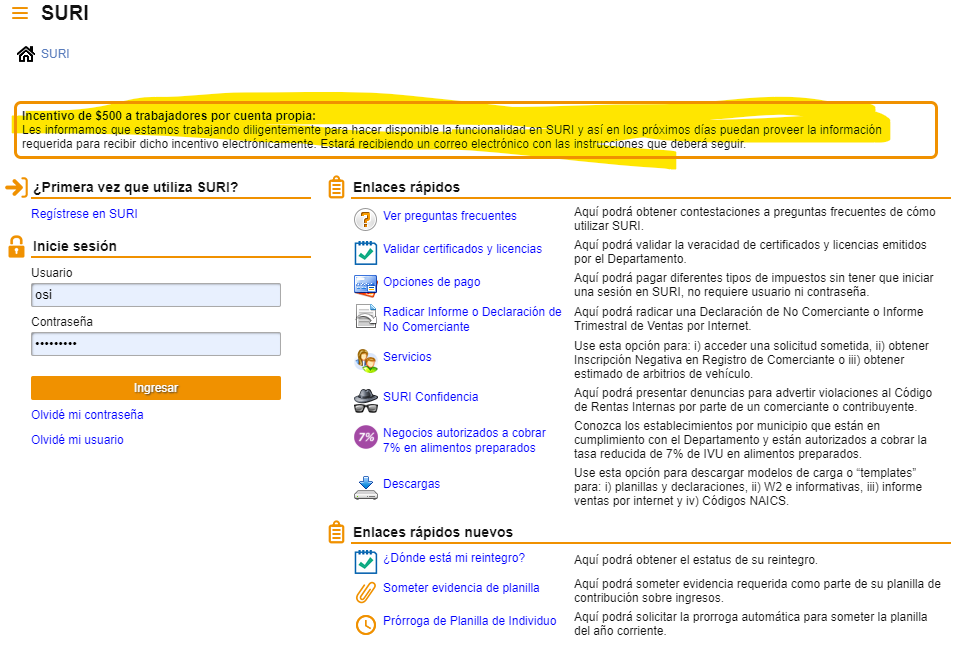Click the home icon in the breadcrumb
This screenshot has height=658, width=955.
pyautogui.click(x=26, y=54)
